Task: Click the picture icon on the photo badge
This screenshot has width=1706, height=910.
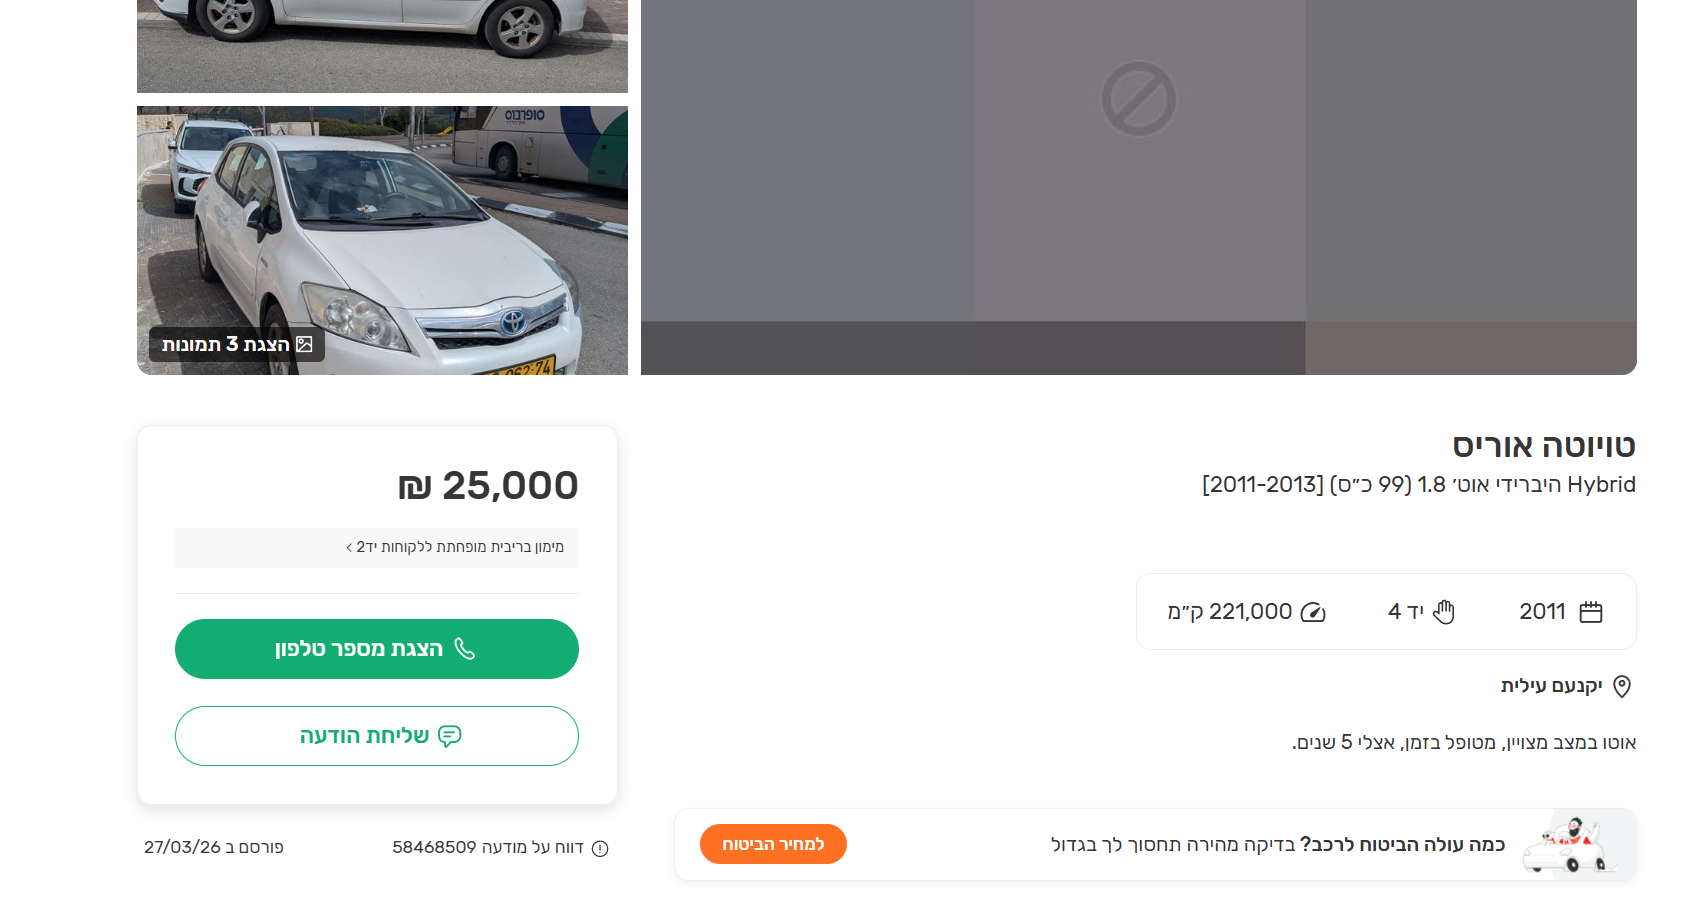Action: pyautogui.click(x=305, y=344)
